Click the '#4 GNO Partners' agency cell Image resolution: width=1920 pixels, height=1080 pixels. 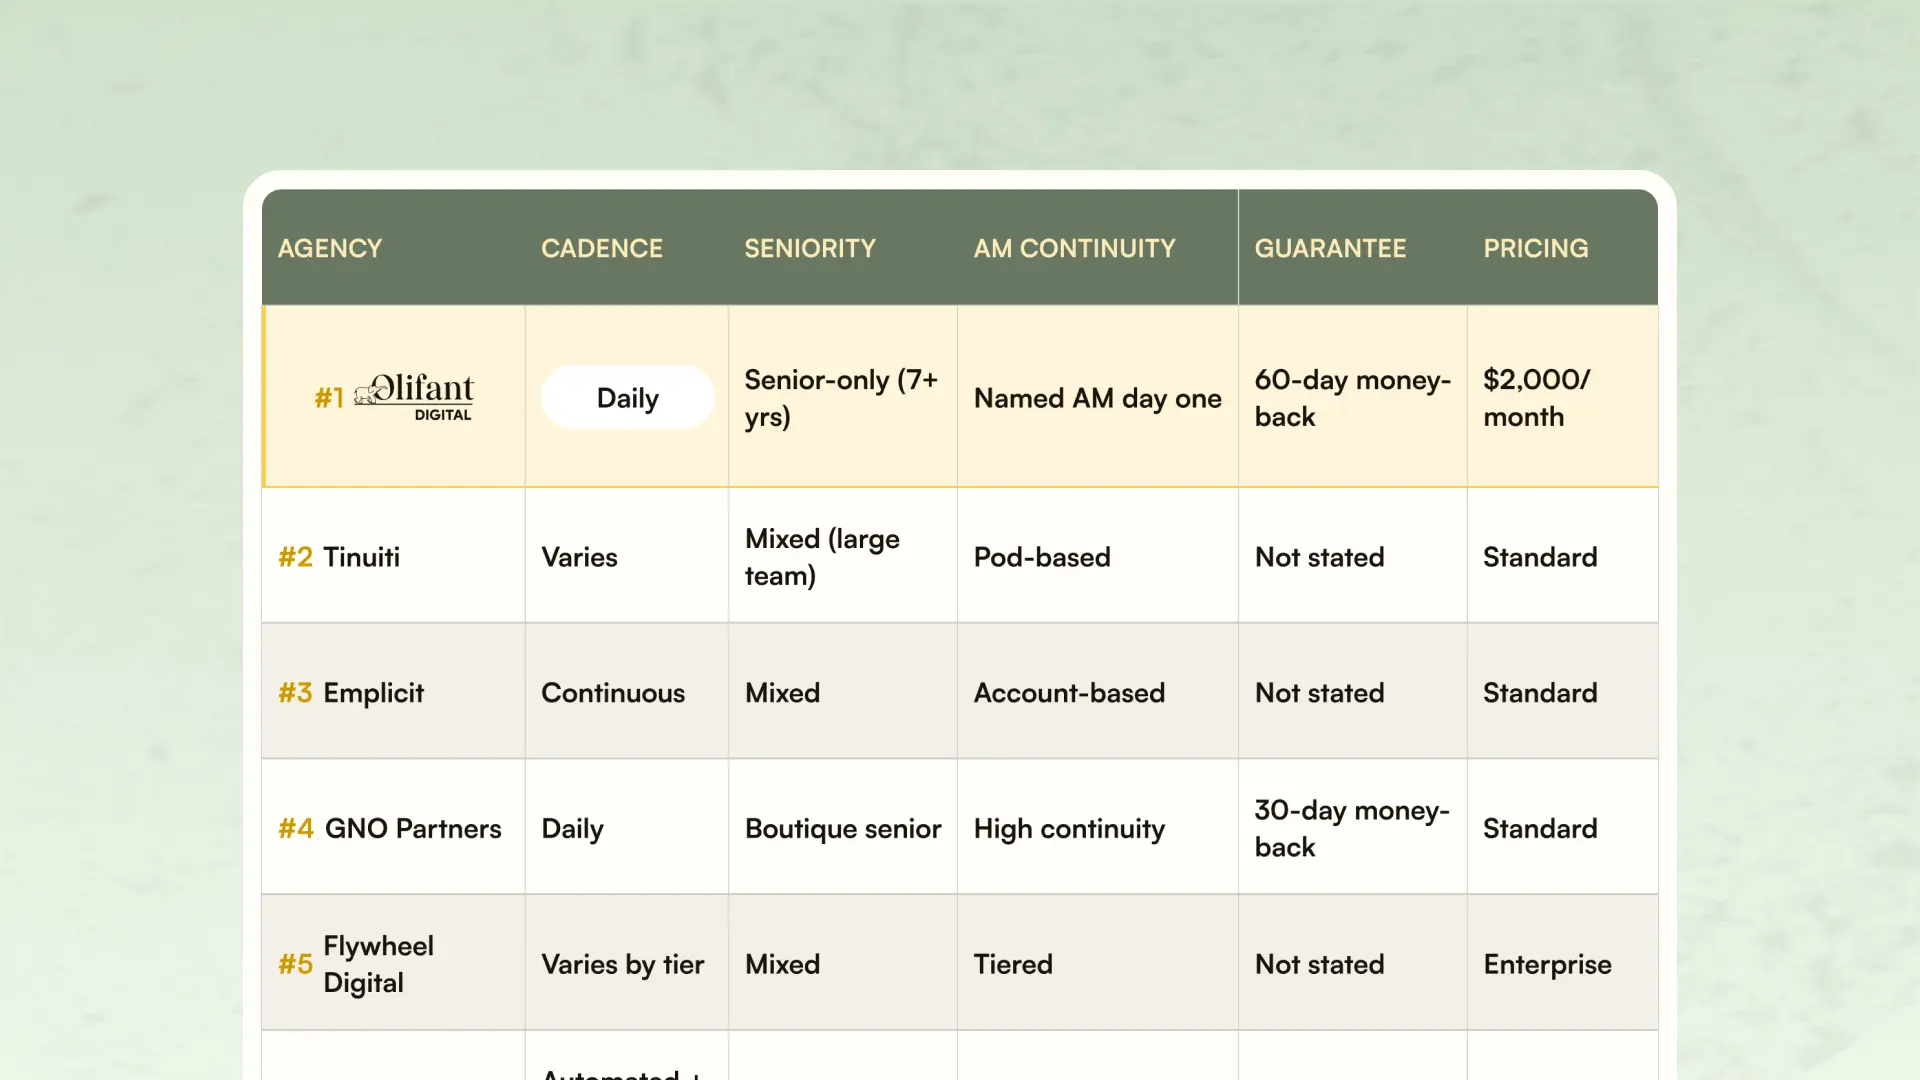[x=394, y=828]
